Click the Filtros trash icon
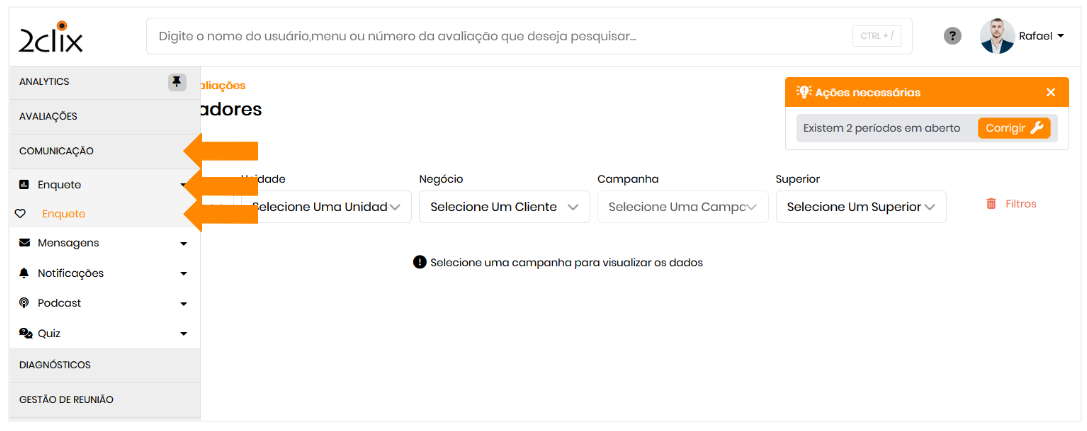Screen dimensions: 1087x431 coord(991,204)
